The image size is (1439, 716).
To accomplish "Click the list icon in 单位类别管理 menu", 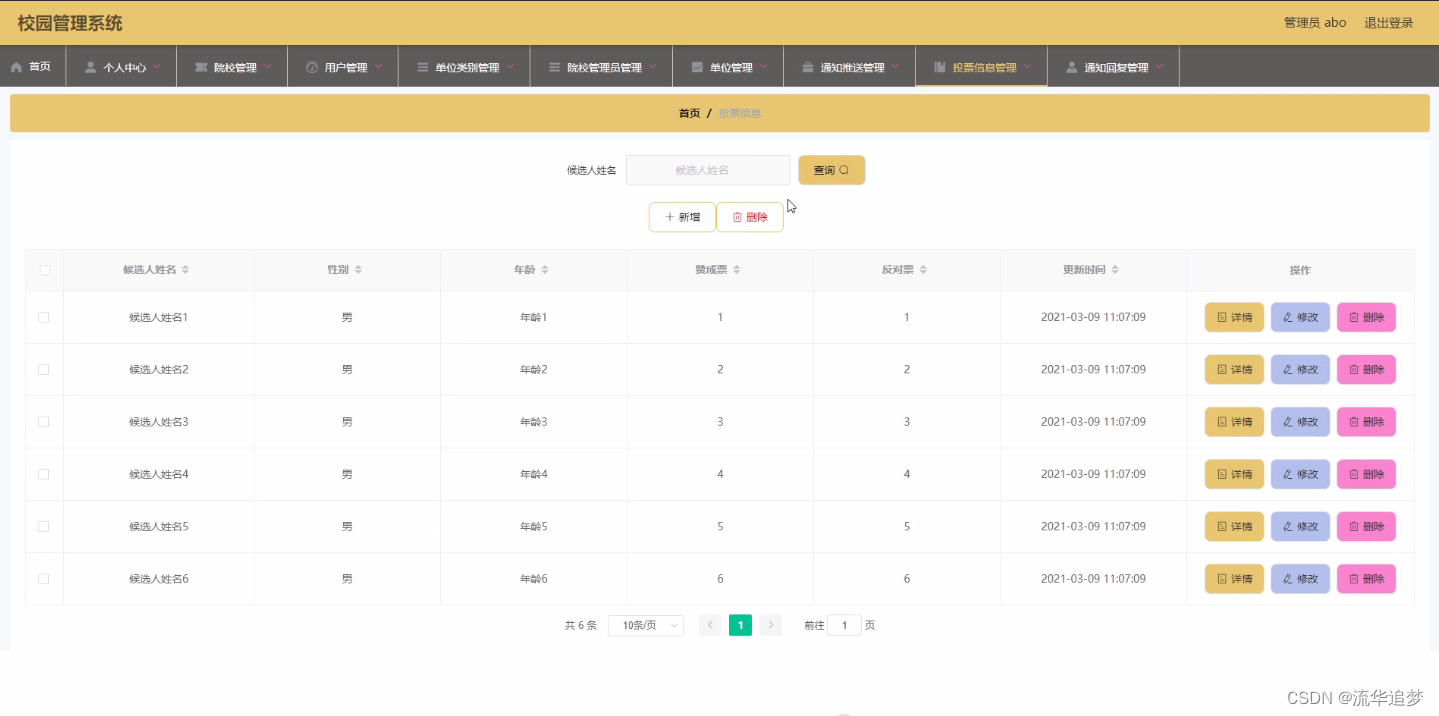I will (x=423, y=67).
